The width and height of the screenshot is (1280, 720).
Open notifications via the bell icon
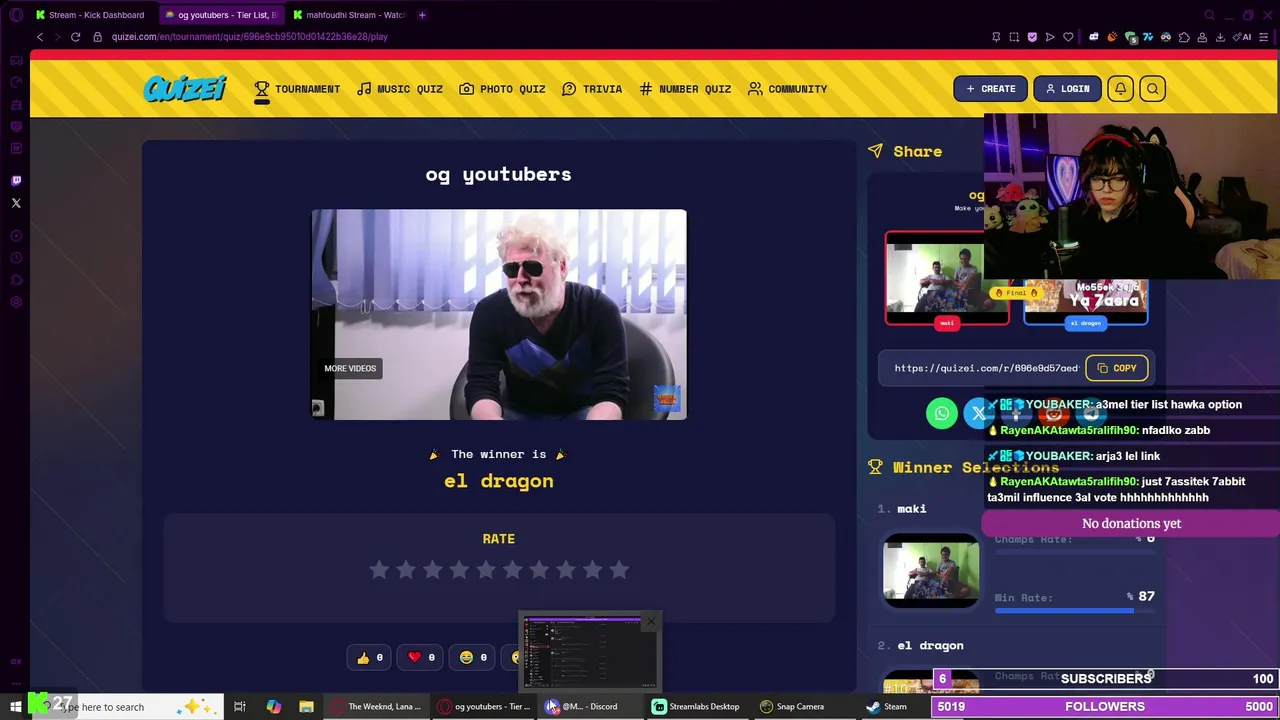pos(1120,89)
